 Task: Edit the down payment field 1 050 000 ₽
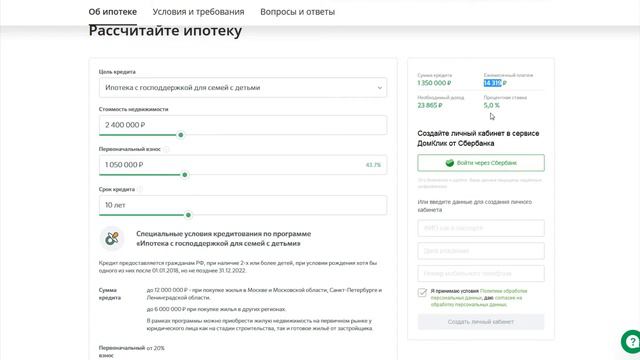(x=243, y=165)
